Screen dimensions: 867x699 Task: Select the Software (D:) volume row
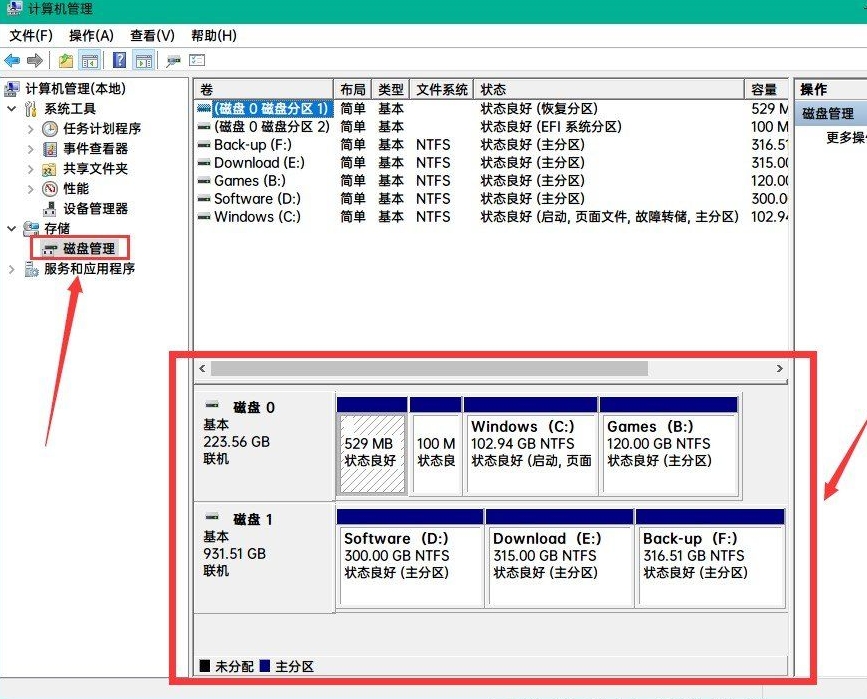(491, 199)
